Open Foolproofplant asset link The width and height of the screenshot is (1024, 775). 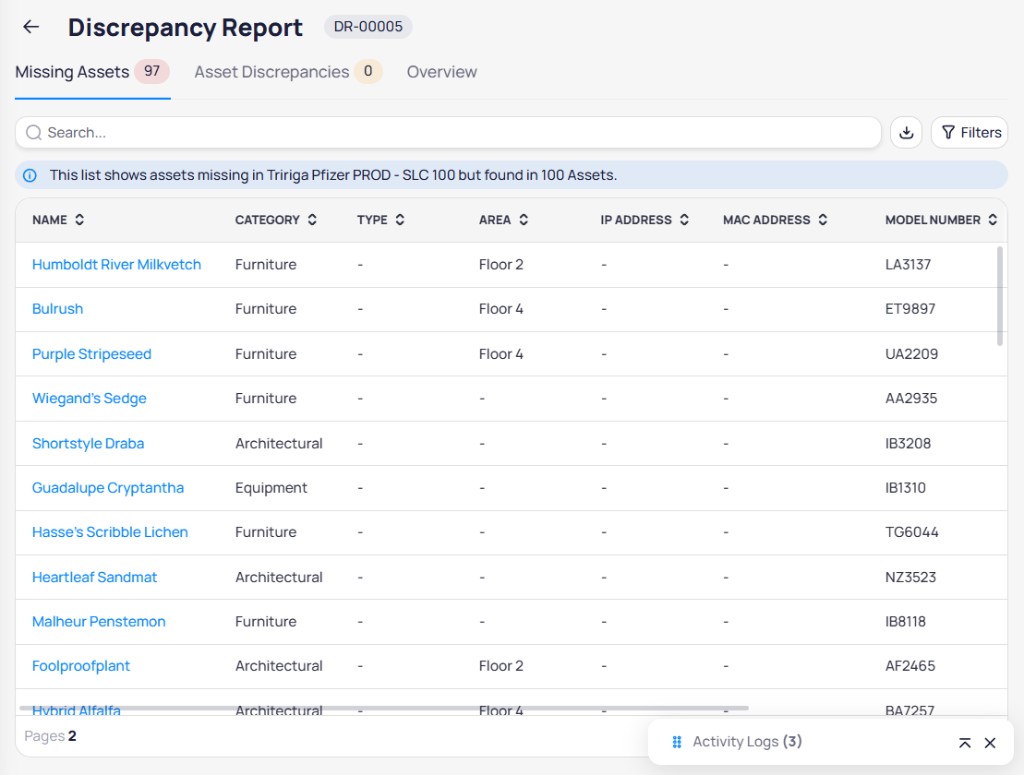point(81,666)
